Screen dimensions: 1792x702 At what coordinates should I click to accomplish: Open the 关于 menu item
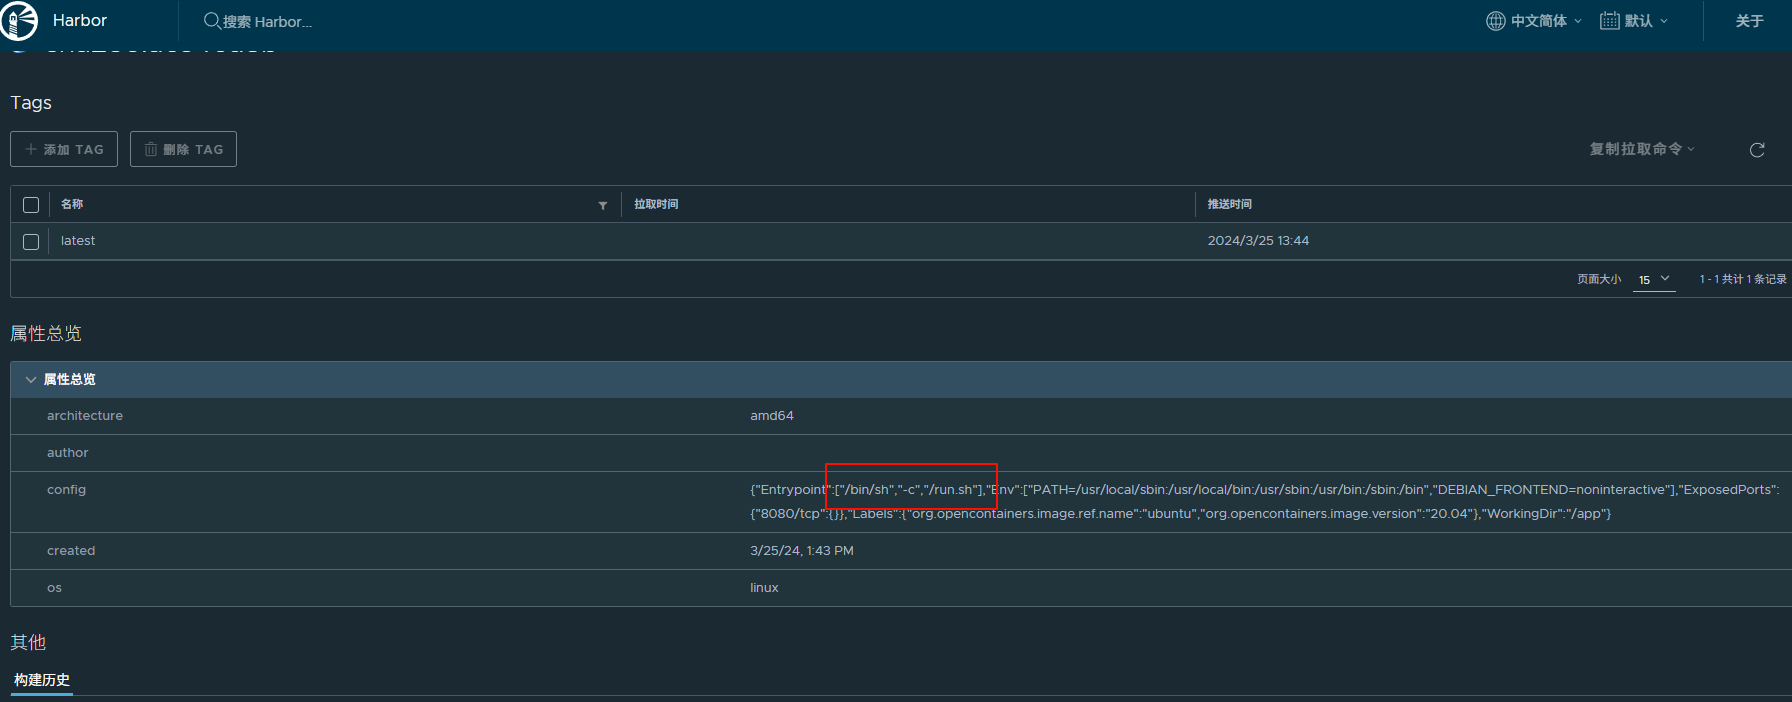(1749, 21)
